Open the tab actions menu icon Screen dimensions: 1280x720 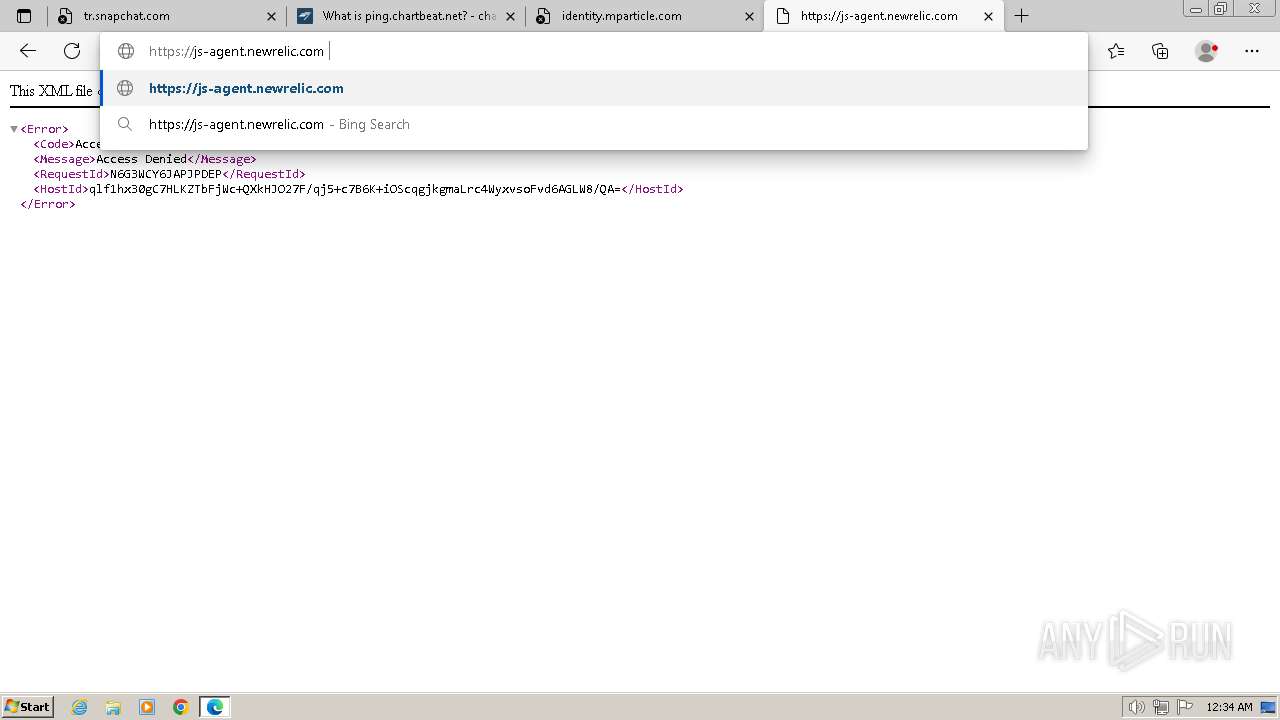pos(24,16)
